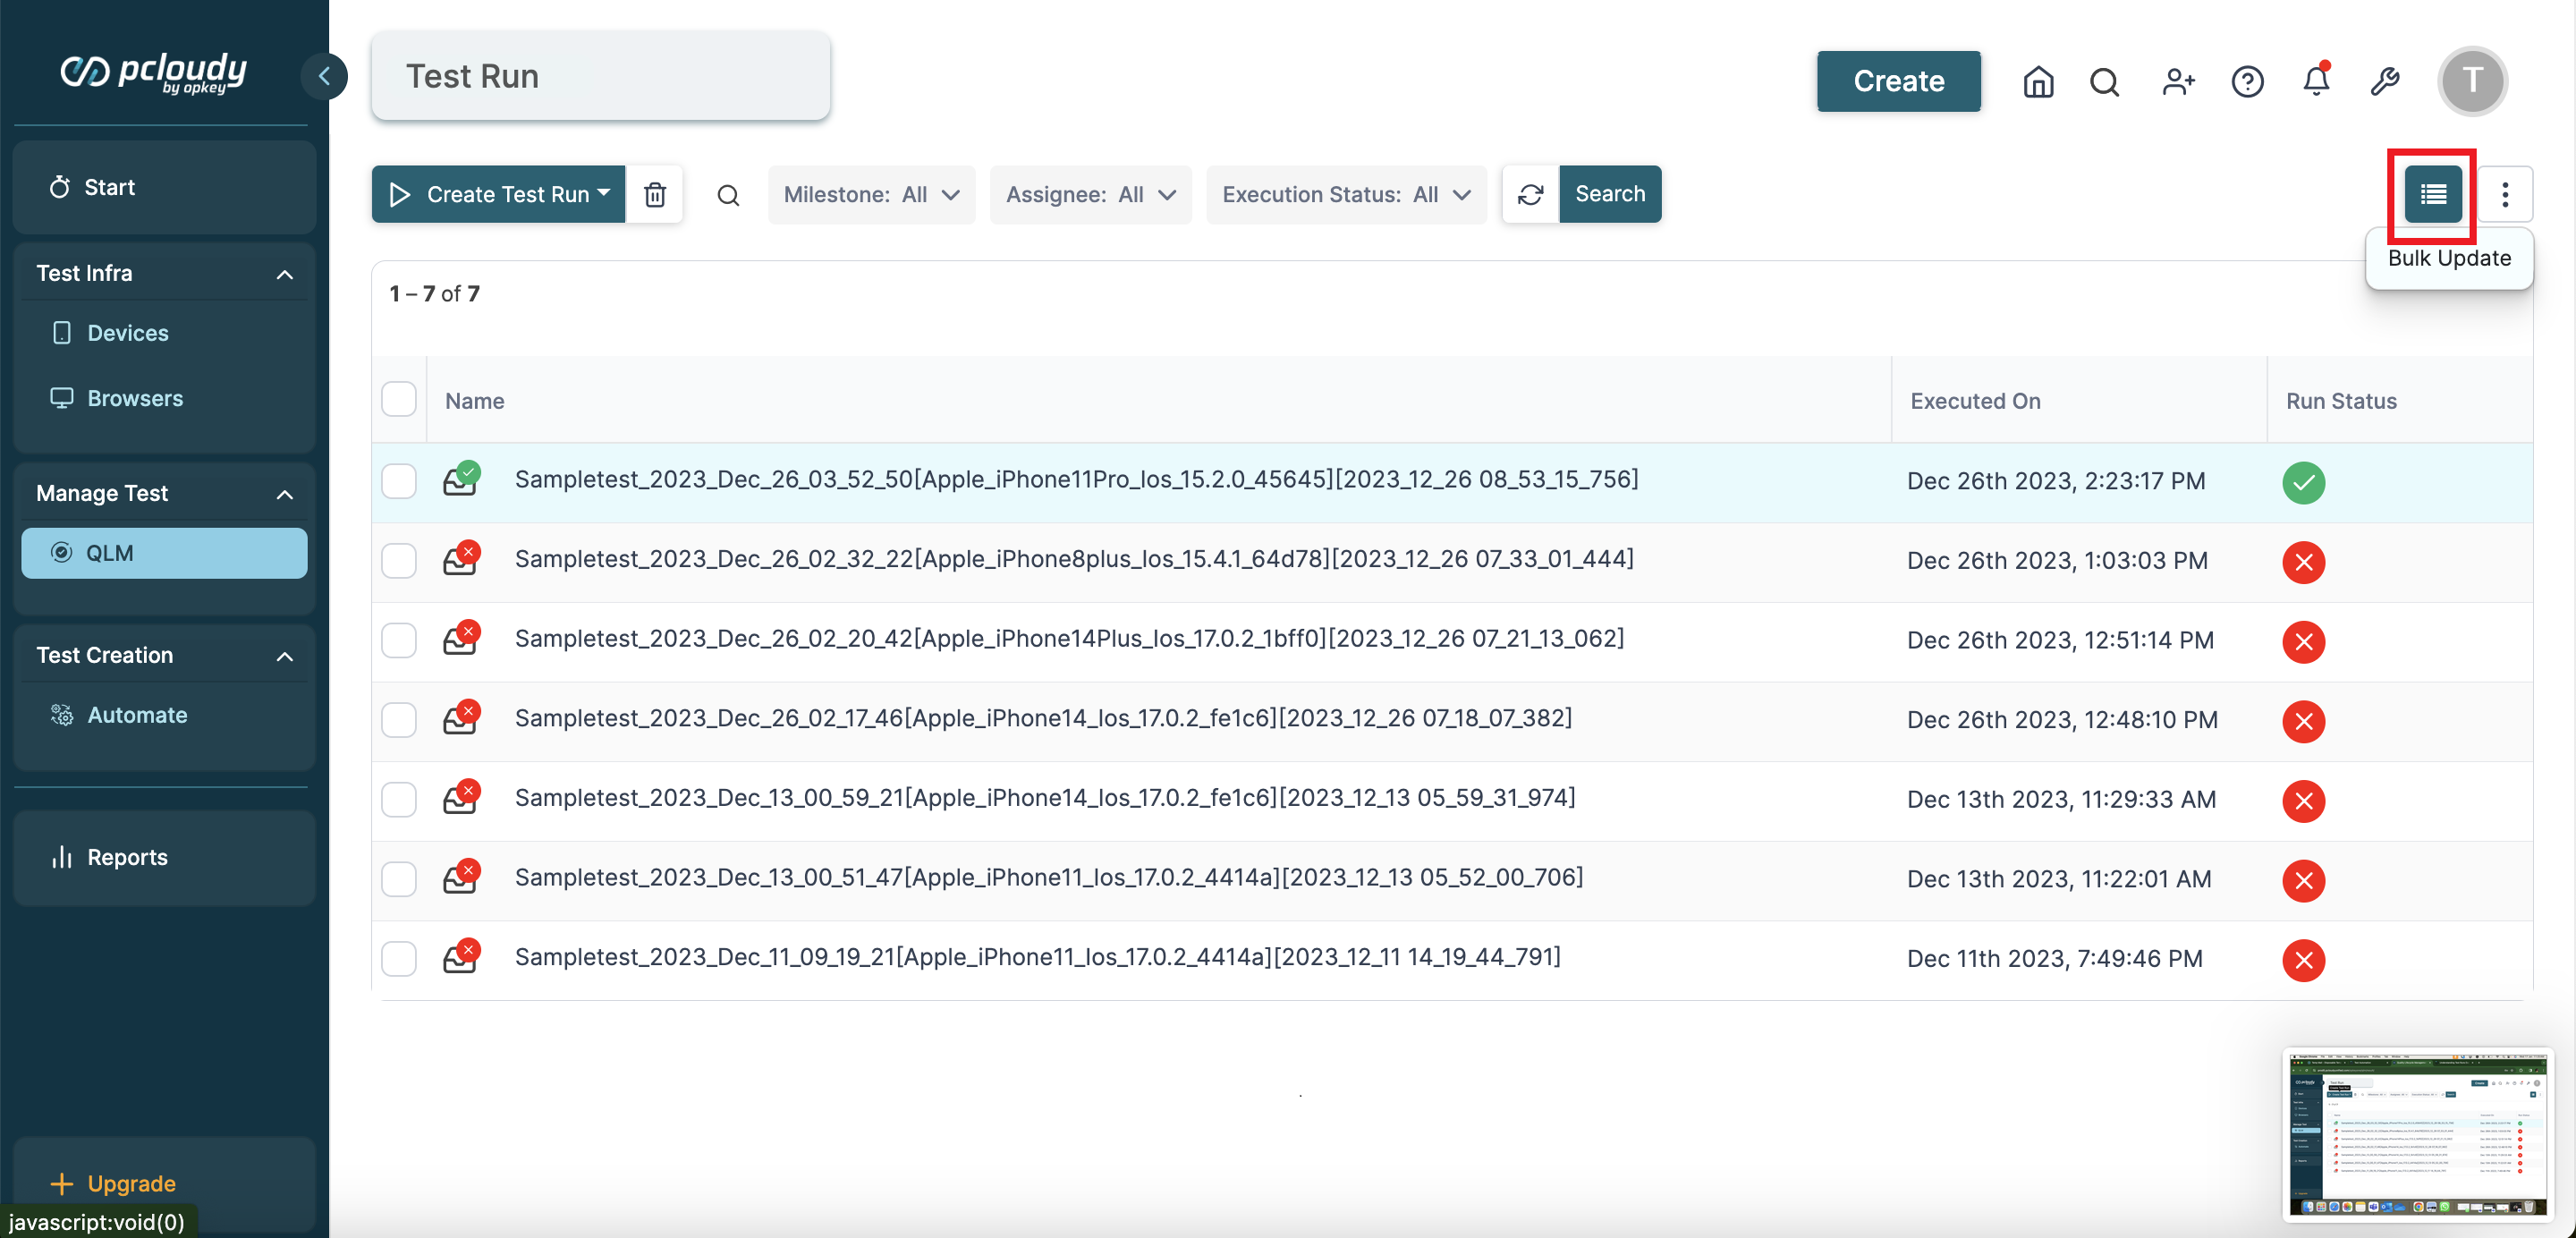This screenshot has width=2576, height=1238.
Task: Check the Dec_13_00_51_47 iPhone11 row
Action: click(x=399, y=879)
